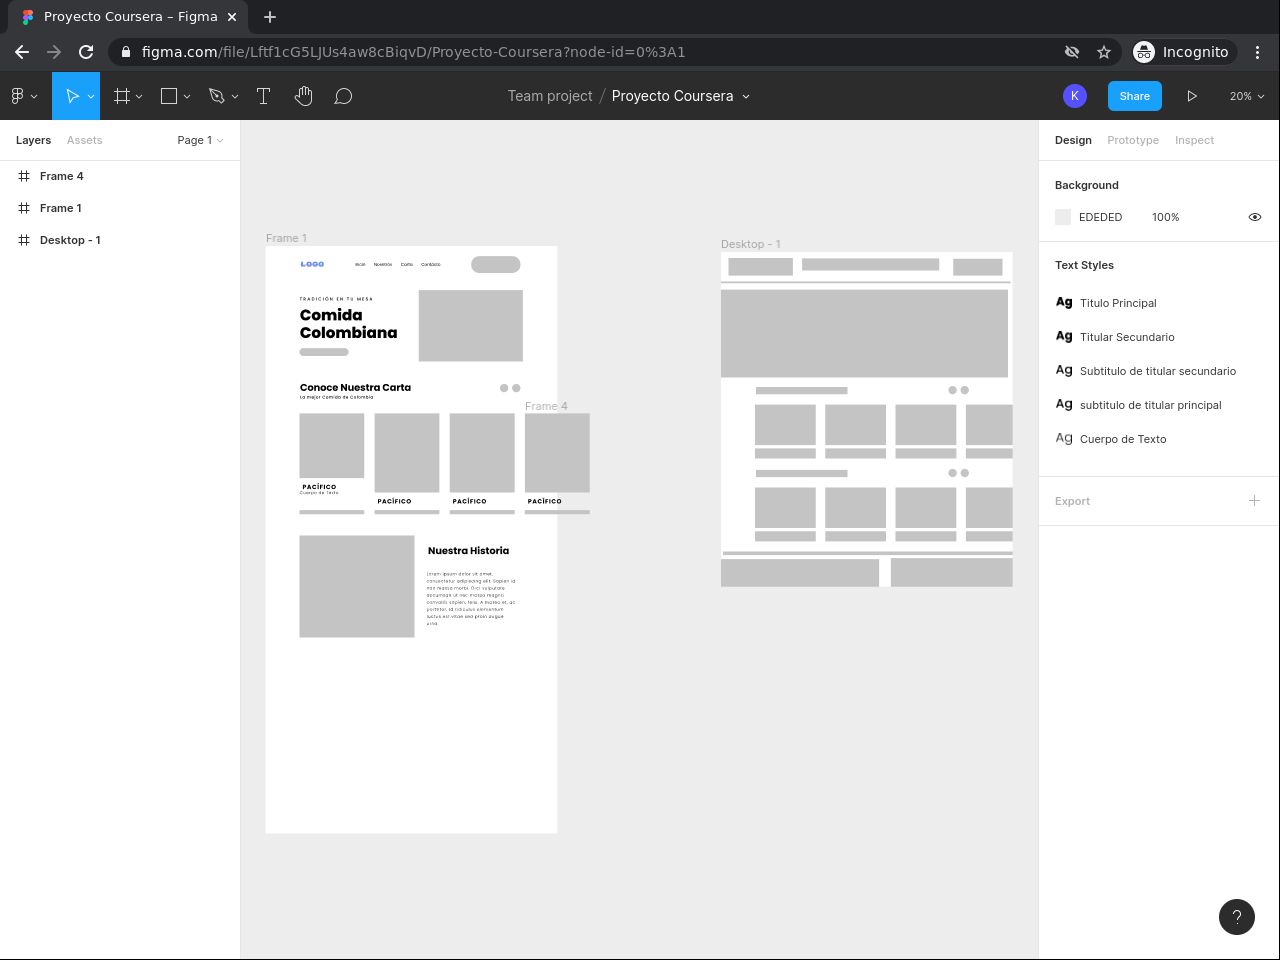Switch to the Assets tab
Image resolution: width=1280 pixels, height=960 pixels.
point(84,140)
